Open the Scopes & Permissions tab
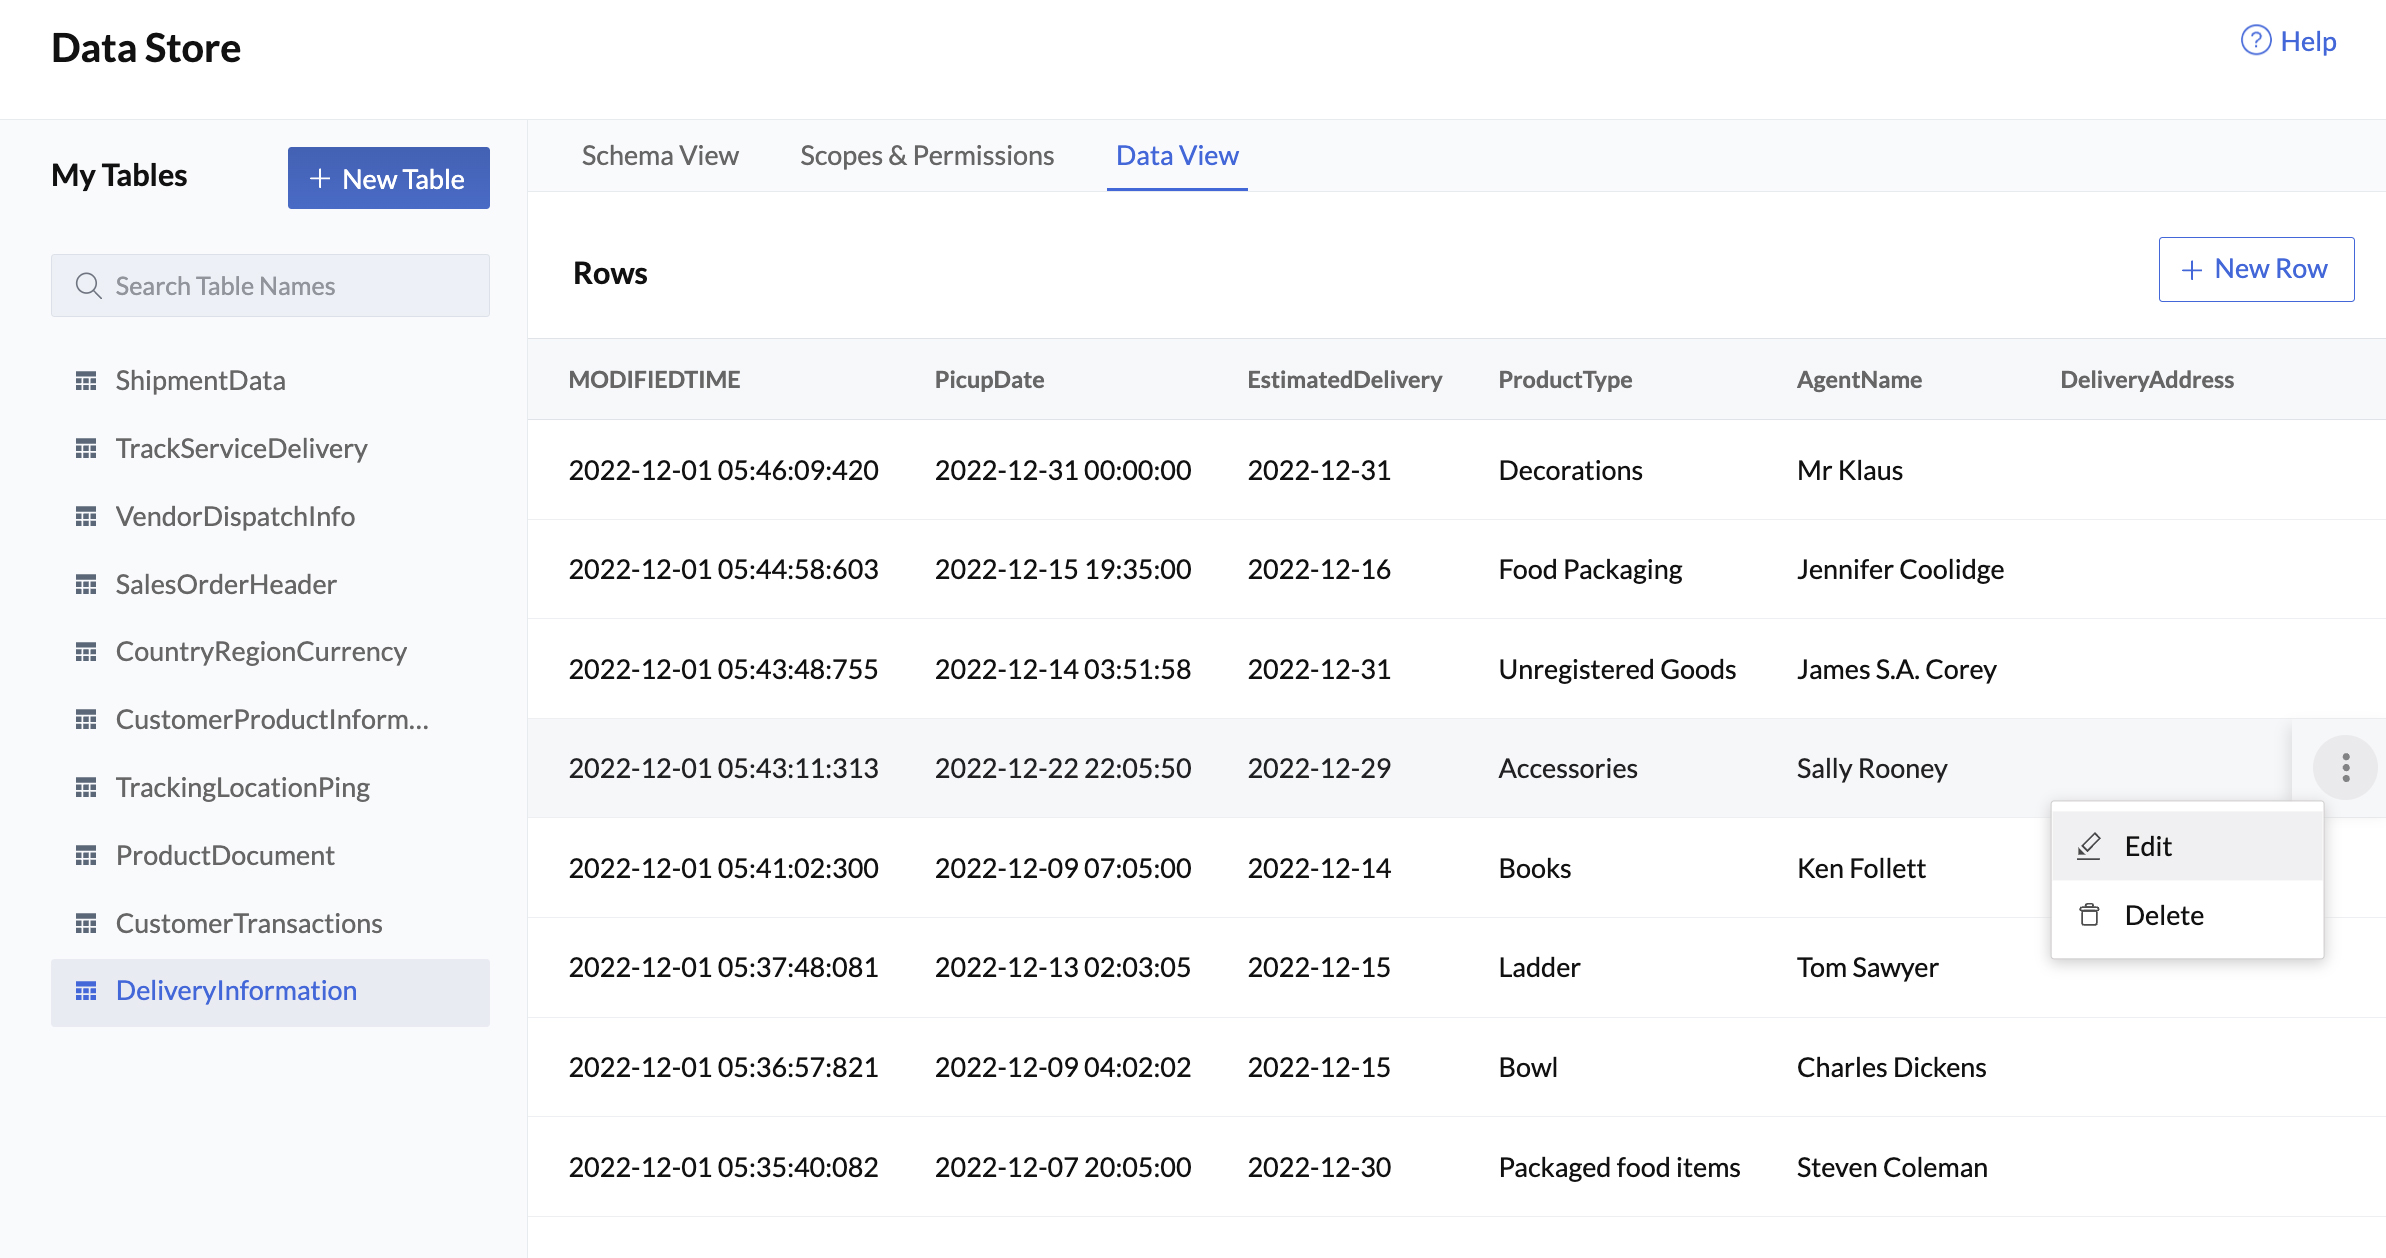Screen dimensions: 2386x1258 point(926,156)
